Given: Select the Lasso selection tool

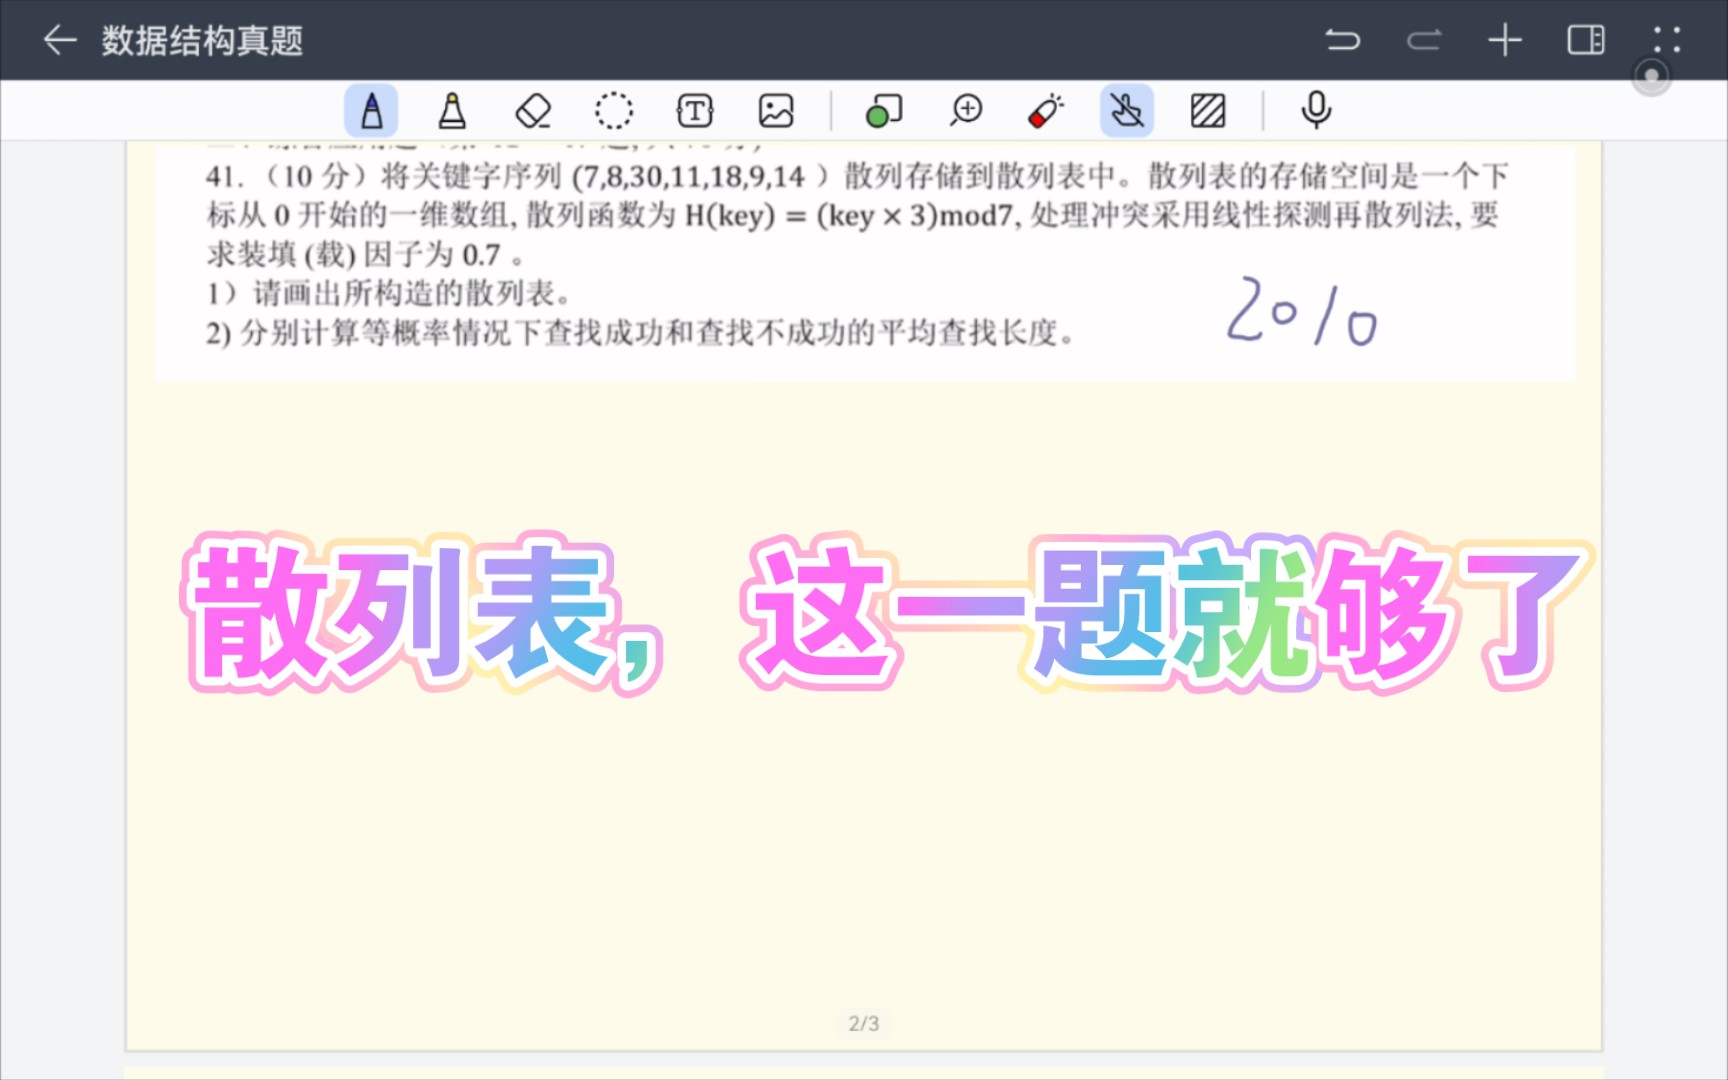Looking at the screenshot, I should click(614, 110).
